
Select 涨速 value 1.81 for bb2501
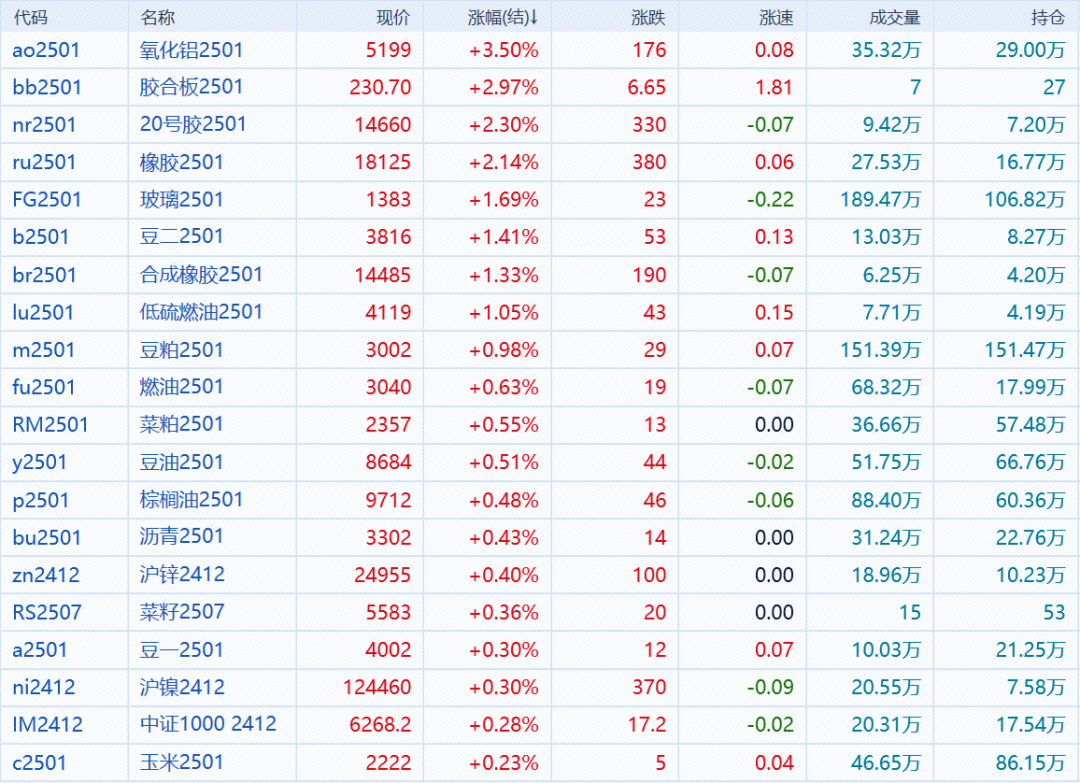point(774,87)
